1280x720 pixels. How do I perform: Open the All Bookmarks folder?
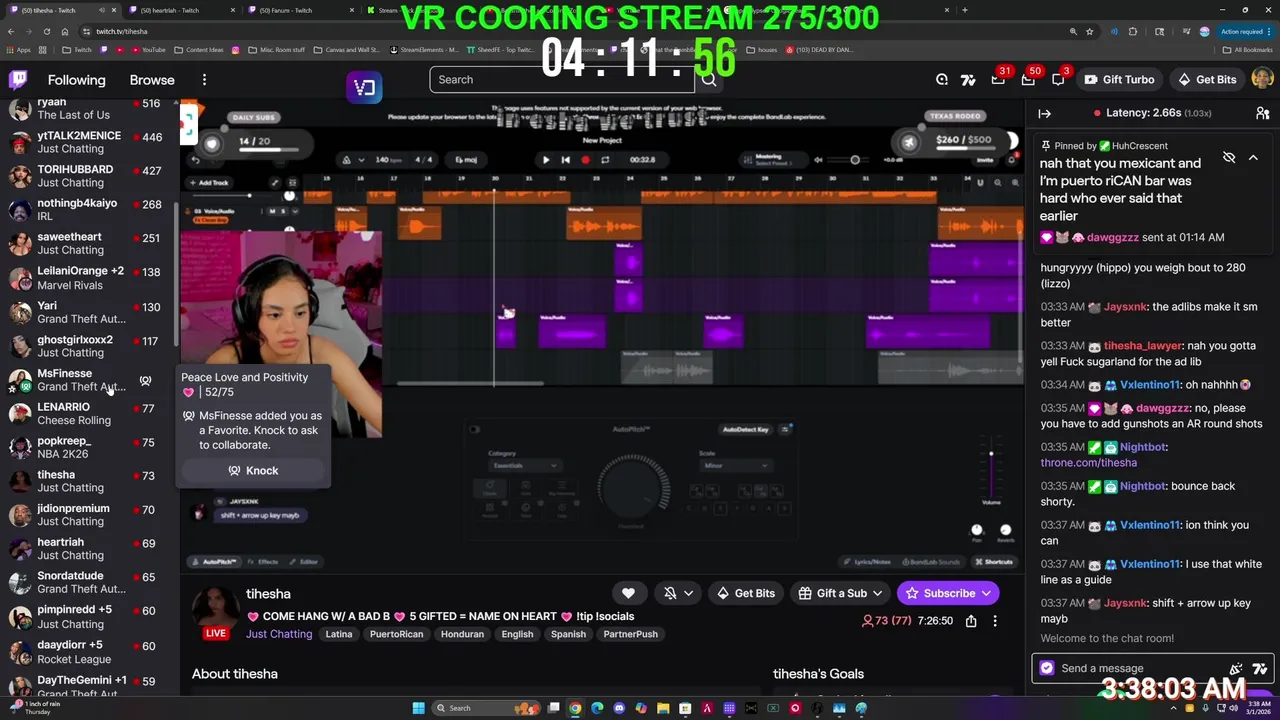coord(1247,49)
